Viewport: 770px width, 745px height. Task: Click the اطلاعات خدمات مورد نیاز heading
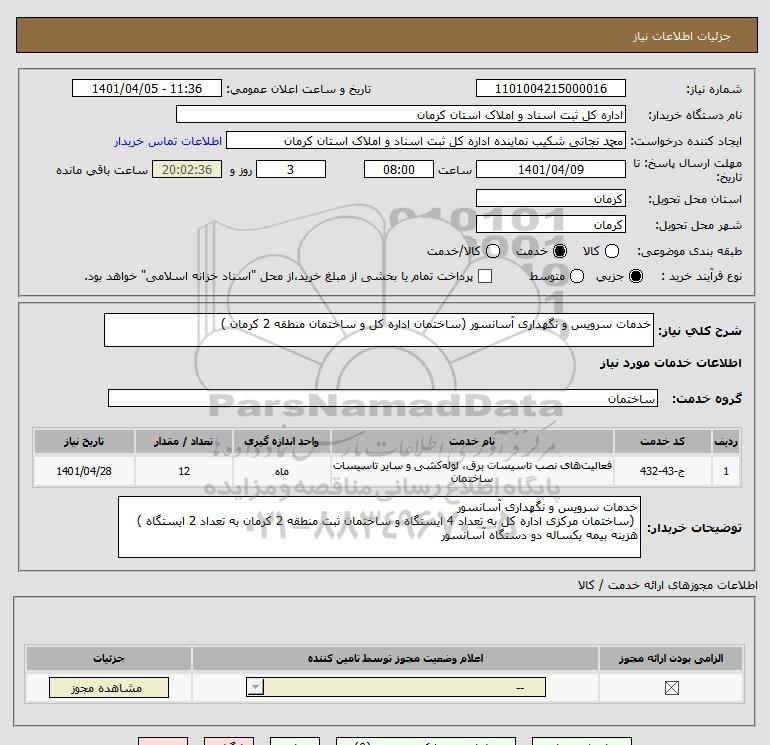[x=670, y=363]
